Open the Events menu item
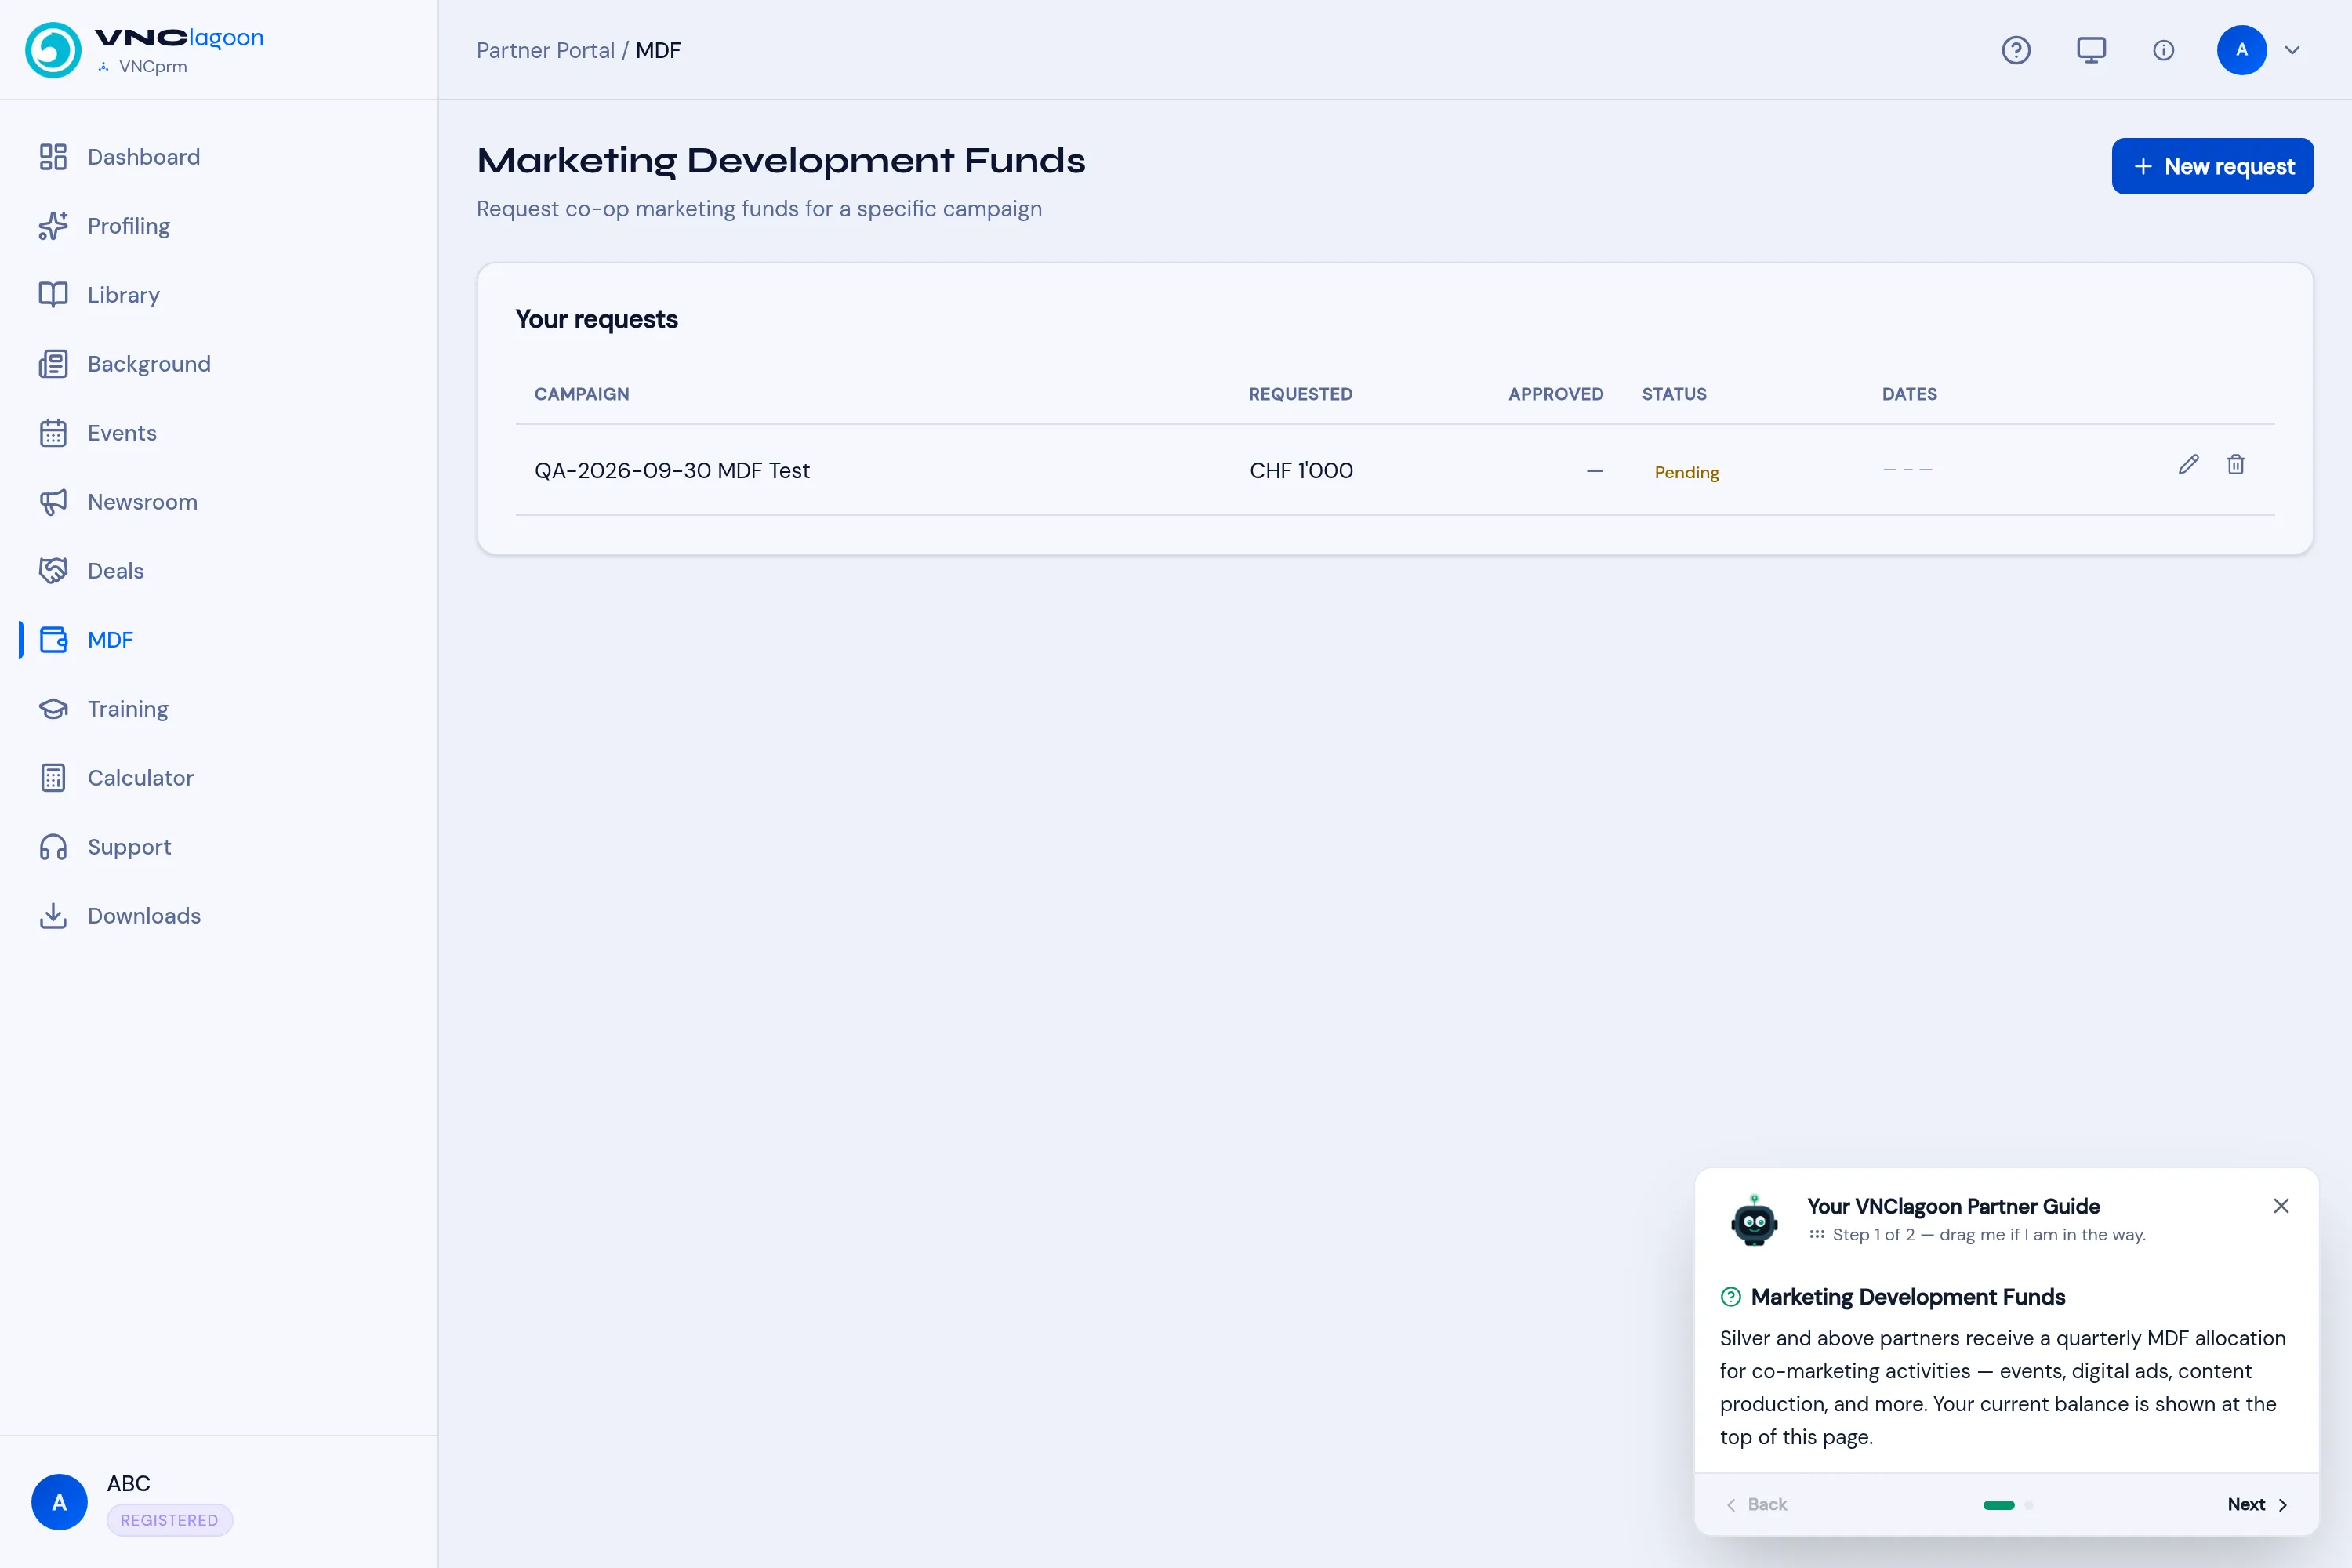This screenshot has width=2352, height=1568. [218, 433]
